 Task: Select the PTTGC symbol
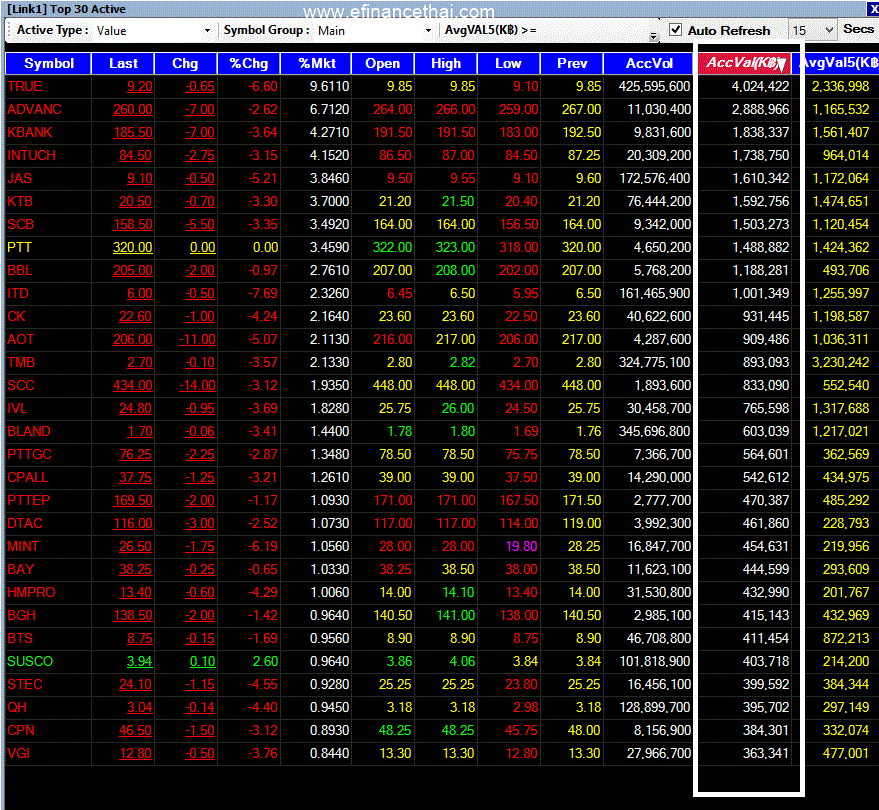coord(30,454)
